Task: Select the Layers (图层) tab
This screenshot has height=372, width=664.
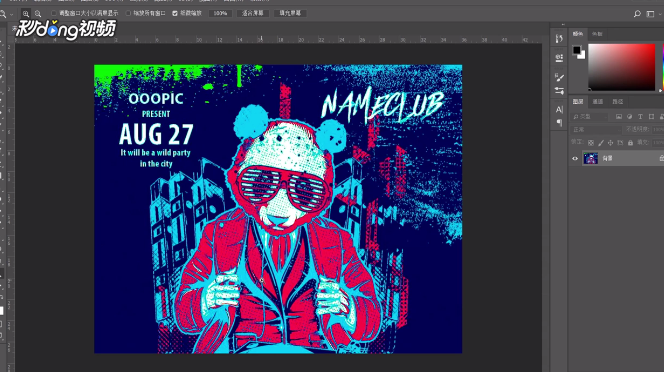Action: click(578, 102)
